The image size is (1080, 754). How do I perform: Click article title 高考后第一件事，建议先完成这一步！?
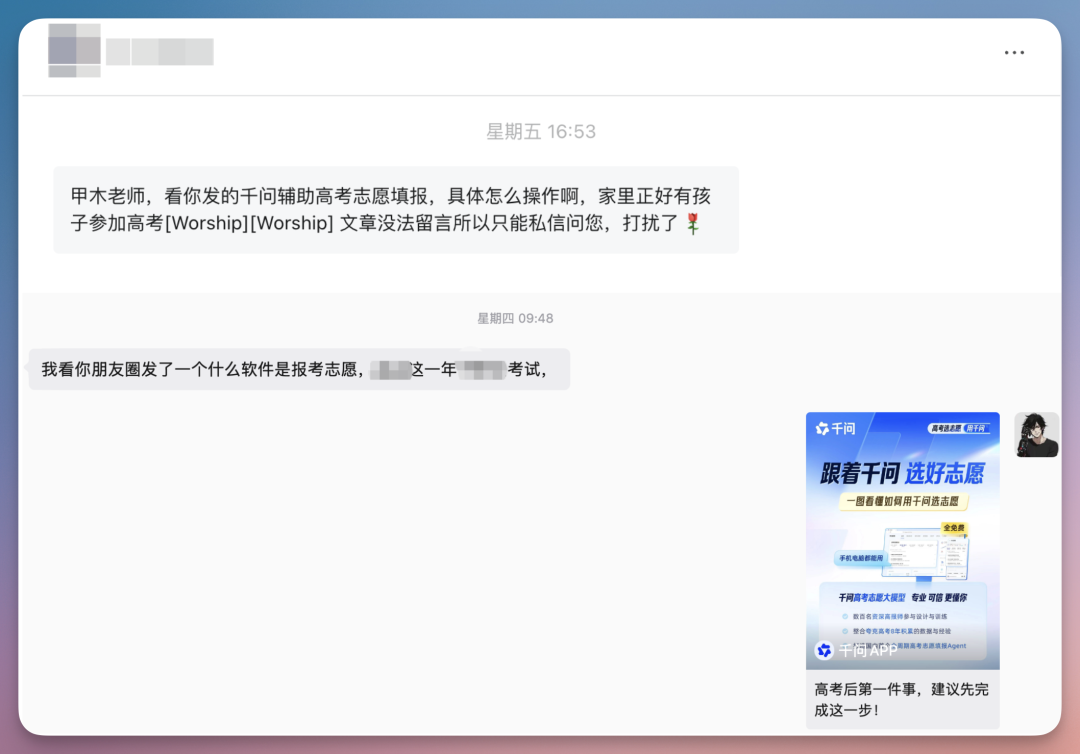coord(902,699)
